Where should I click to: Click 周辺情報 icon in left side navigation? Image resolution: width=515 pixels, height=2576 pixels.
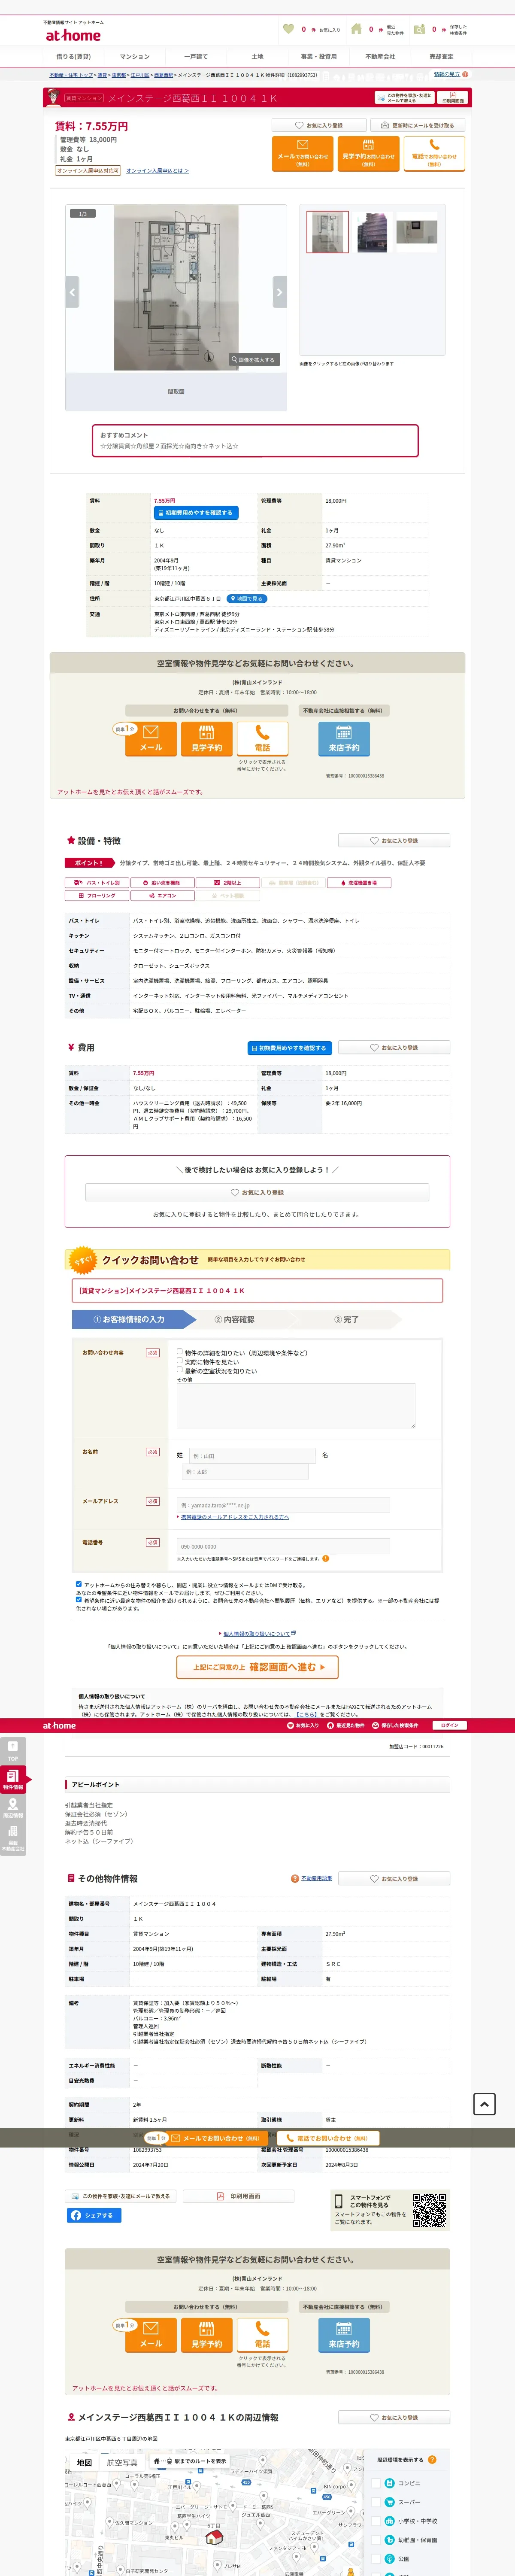point(13,1808)
